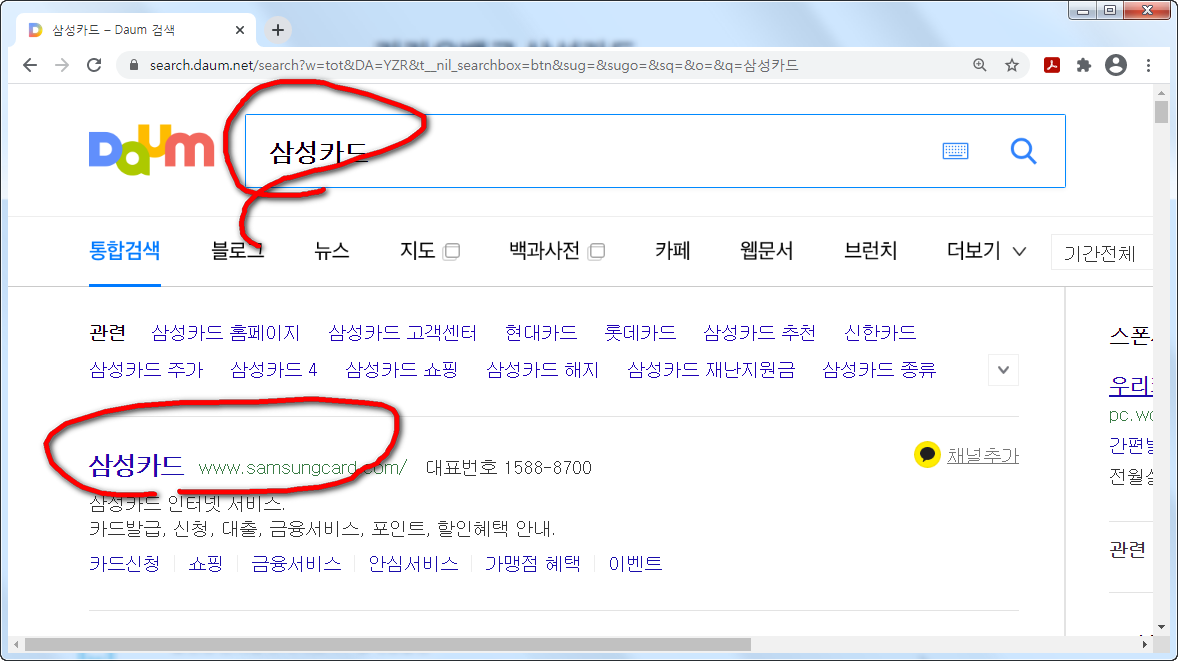Open the 가맹점 혜택 sublink
1178x661 pixels.
pos(533,563)
